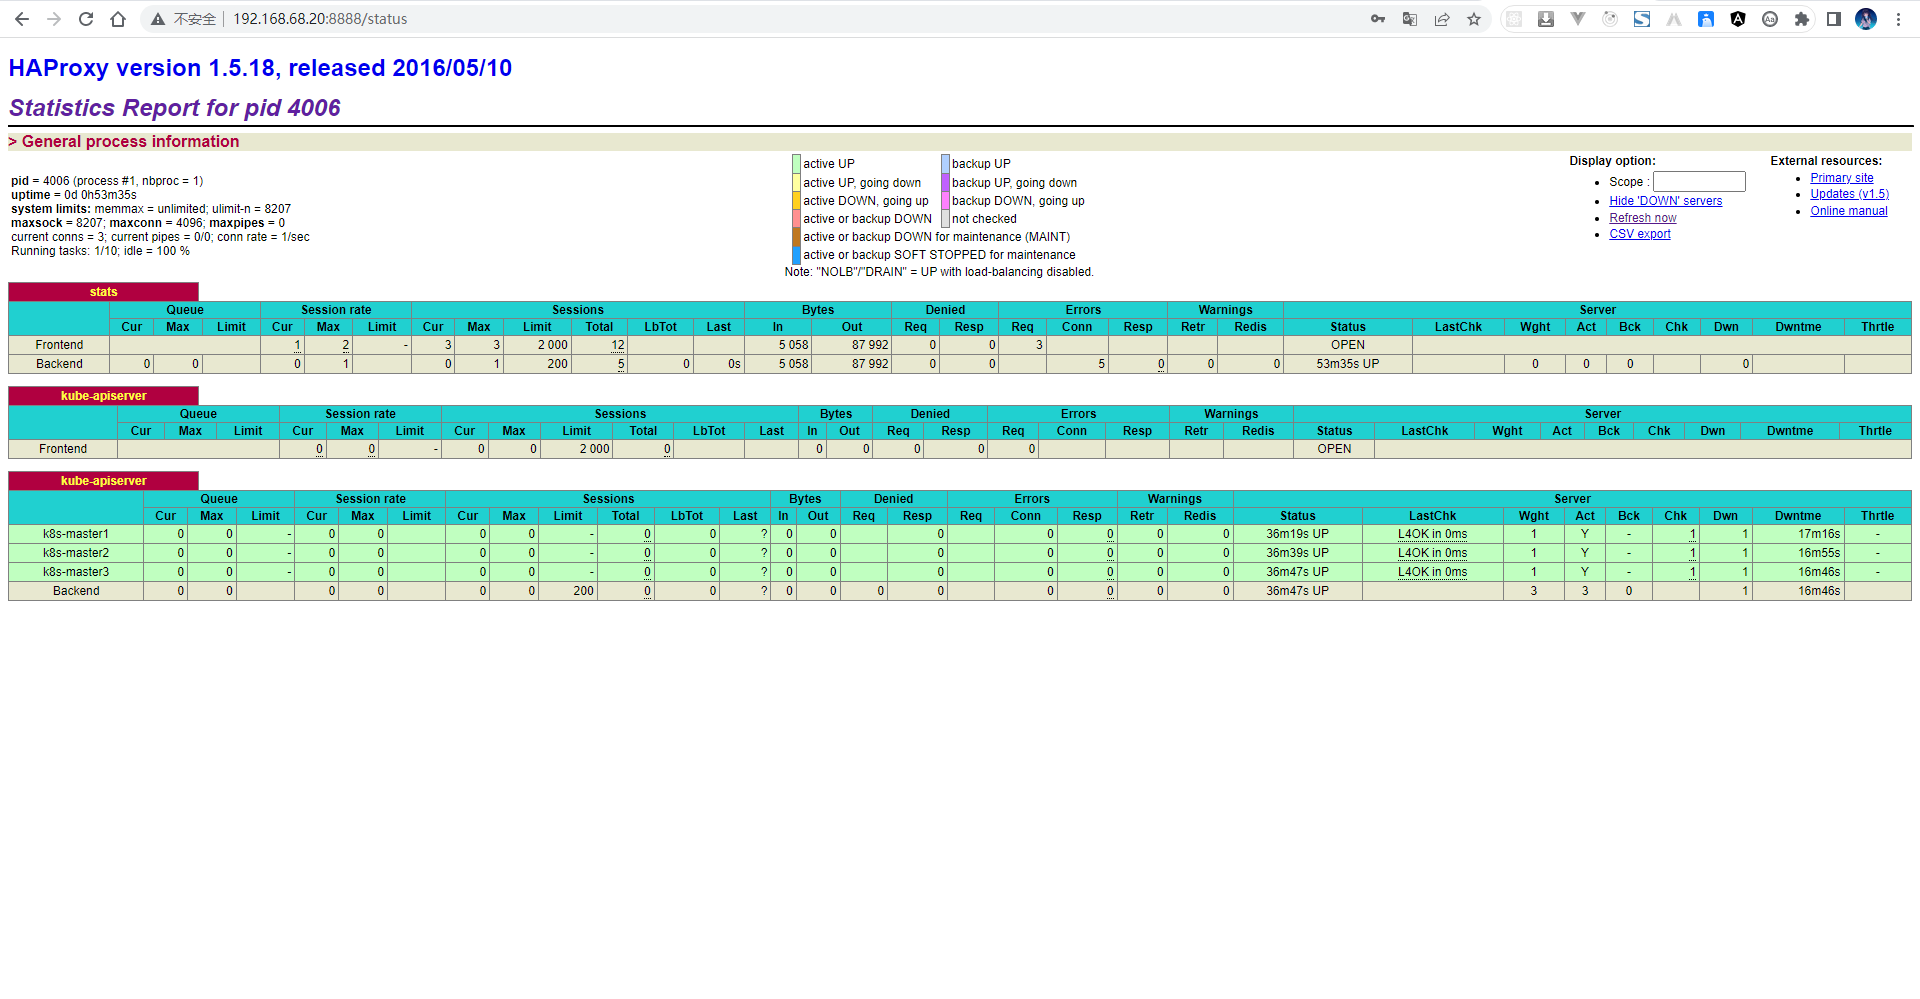Click Hide 'DOWN' servers link

tap(1665, 201)
